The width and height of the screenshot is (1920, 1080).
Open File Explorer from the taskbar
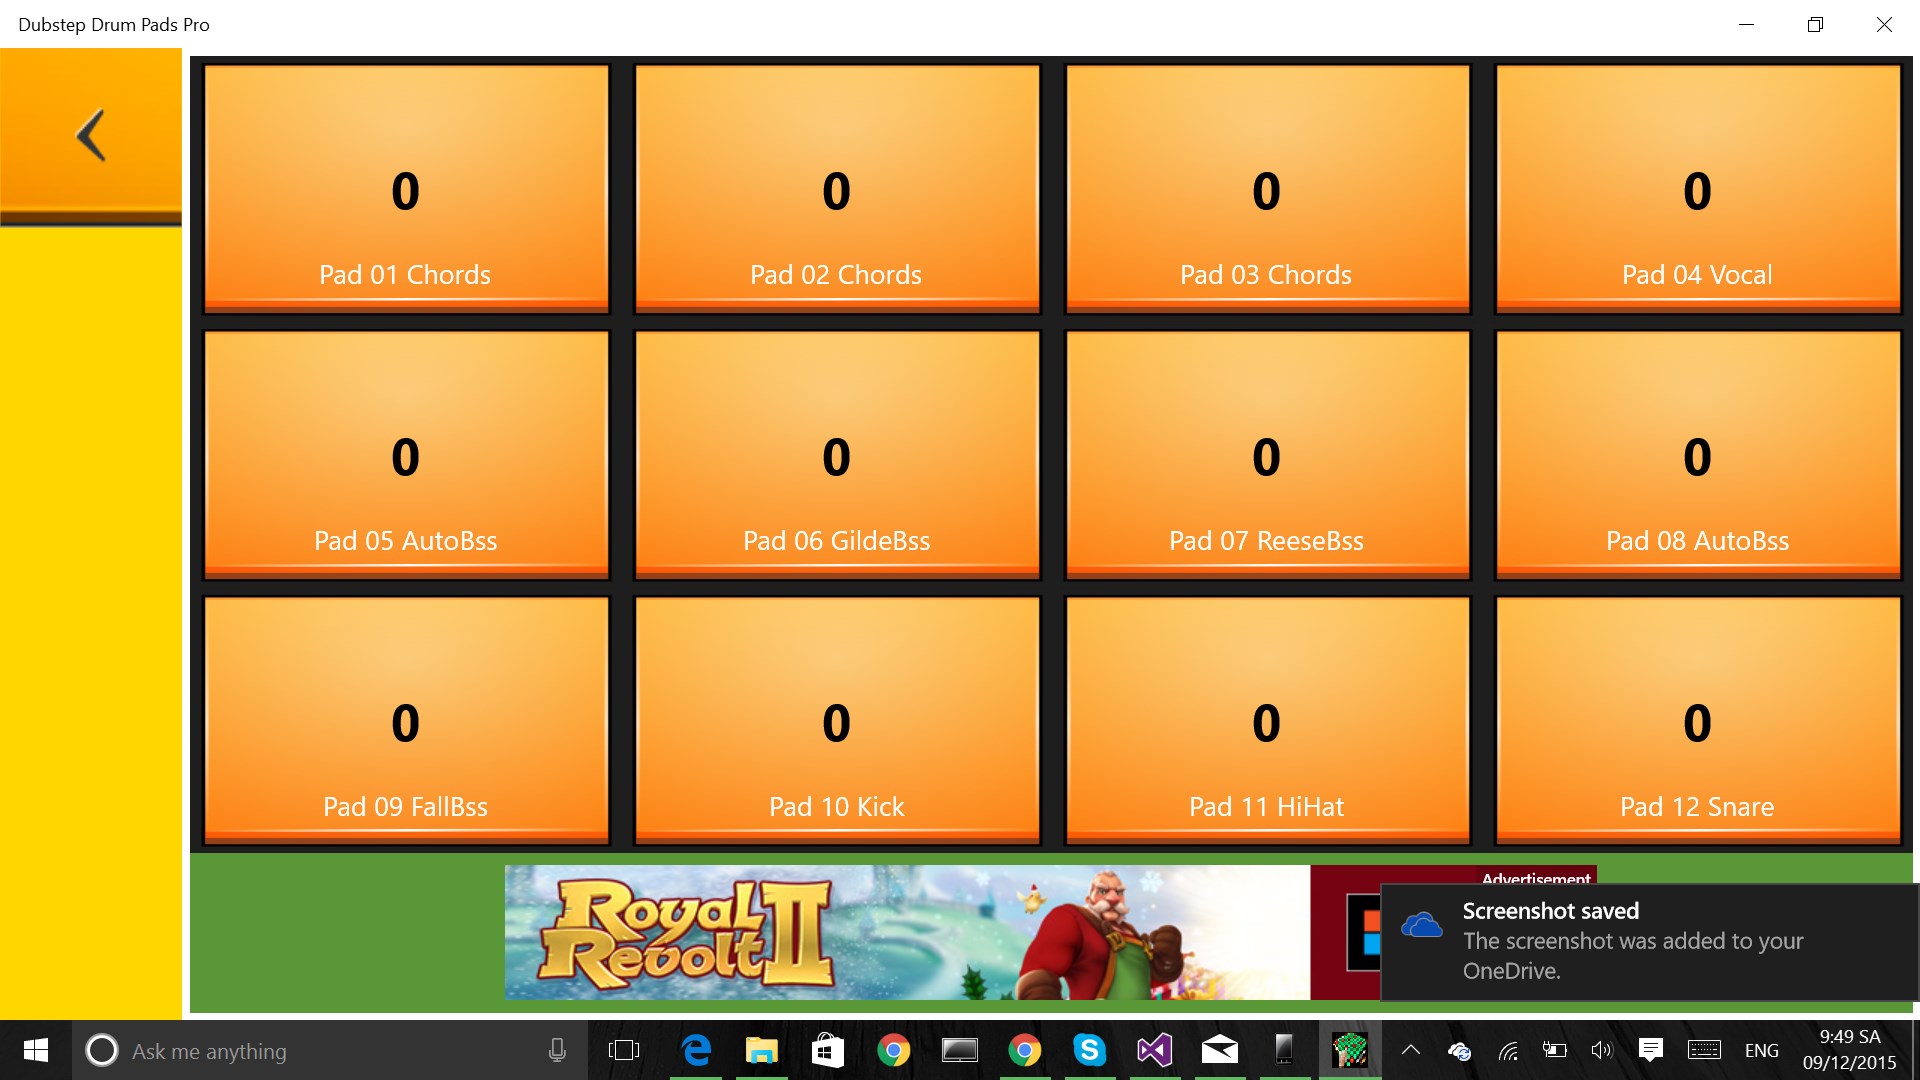tap(761, 1050)
